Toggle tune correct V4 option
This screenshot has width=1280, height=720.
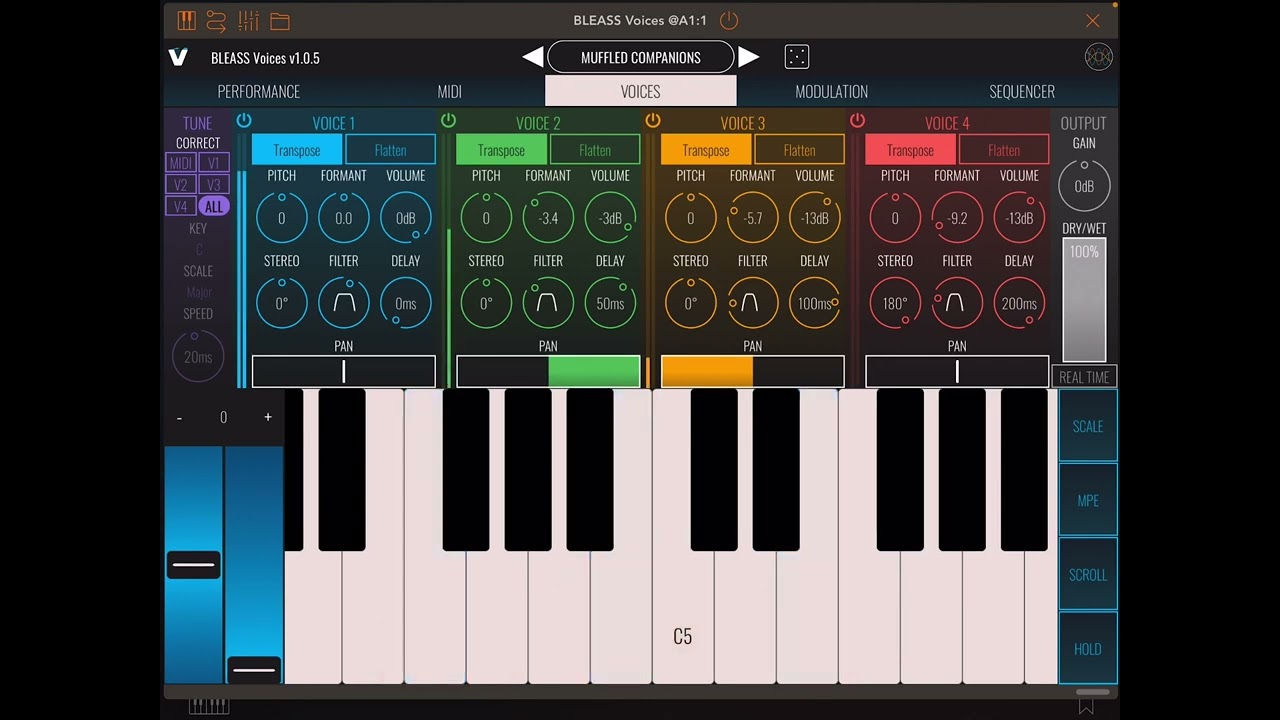(181, 207)
